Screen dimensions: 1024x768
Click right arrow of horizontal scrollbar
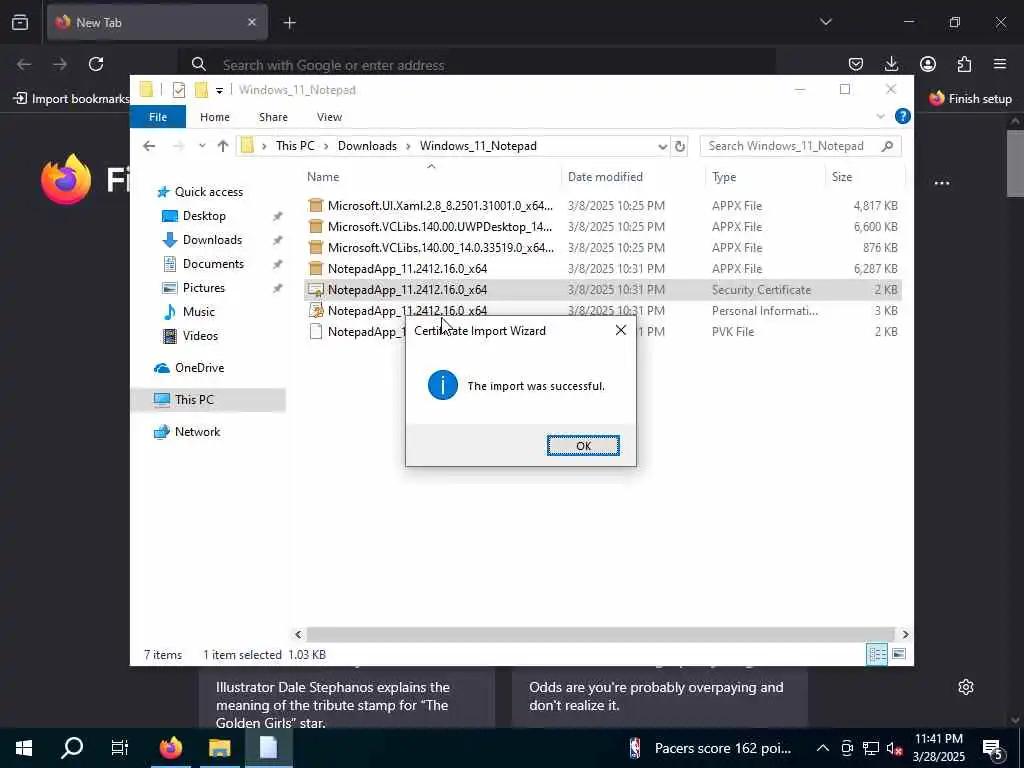coord(904,634)
